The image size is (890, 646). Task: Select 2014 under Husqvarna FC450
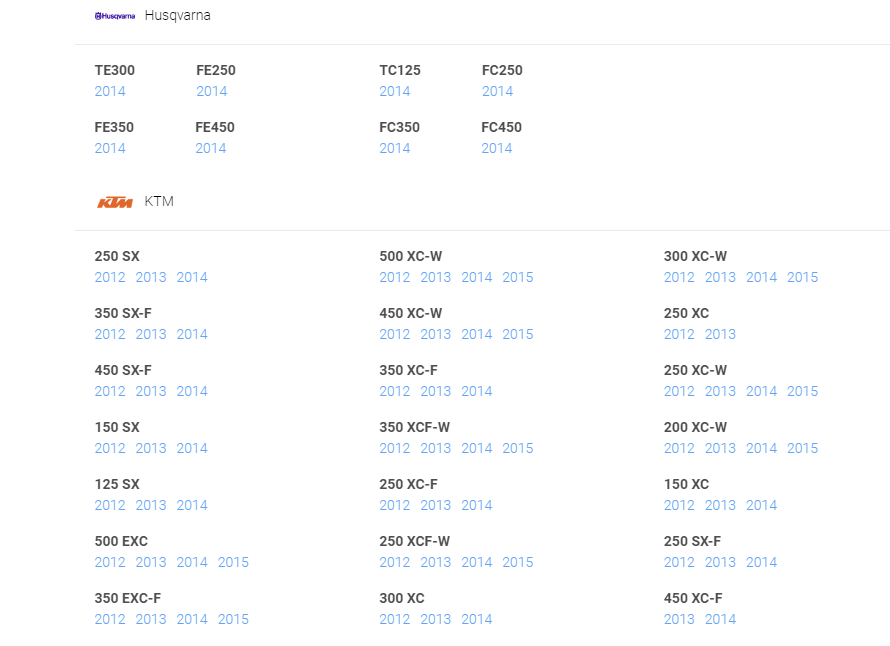496,148
